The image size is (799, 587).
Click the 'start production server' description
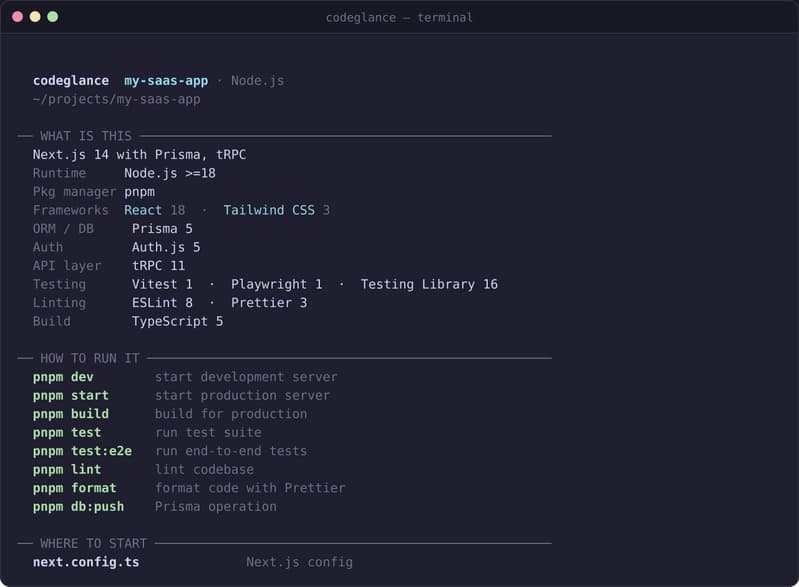[x=243, y=396]
